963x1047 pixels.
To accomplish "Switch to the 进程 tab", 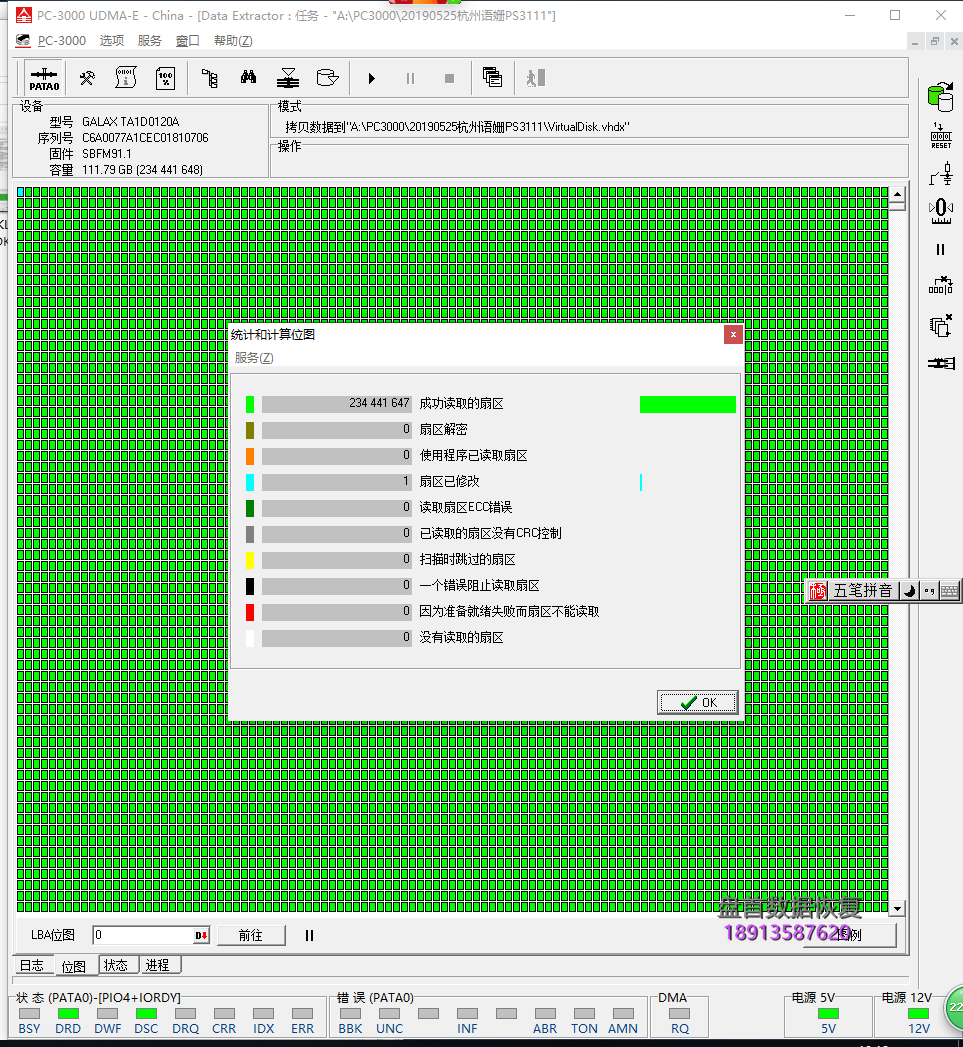I will pos(157,964).
